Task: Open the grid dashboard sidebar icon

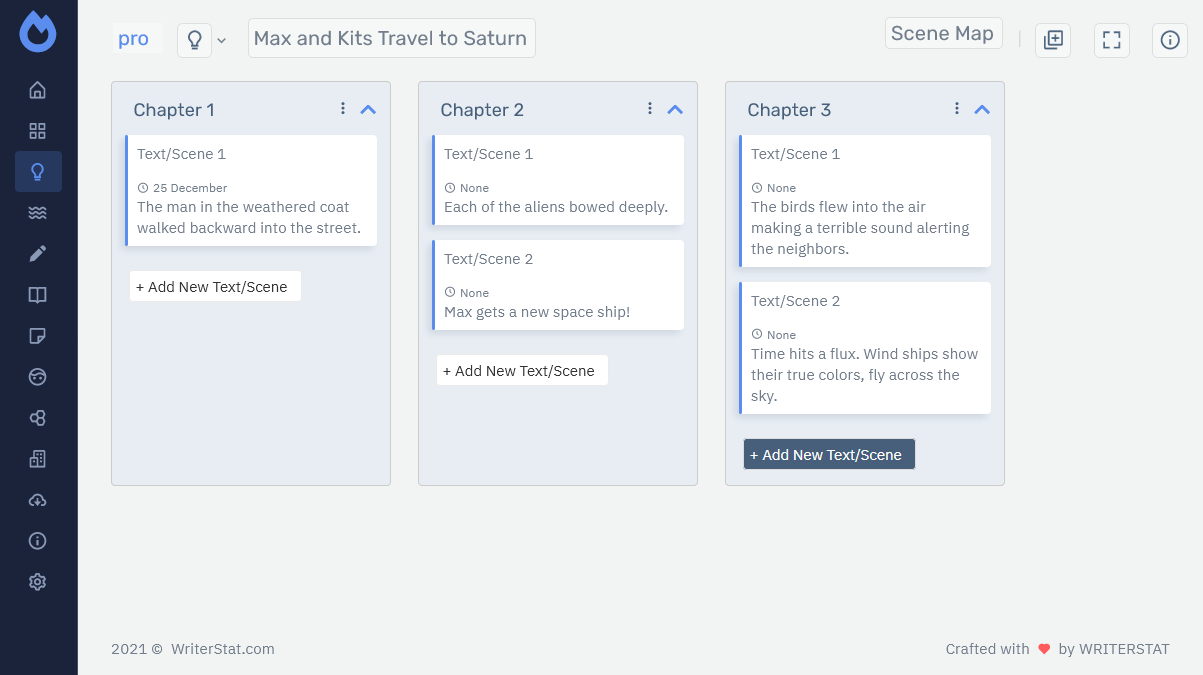Action: 38,131
